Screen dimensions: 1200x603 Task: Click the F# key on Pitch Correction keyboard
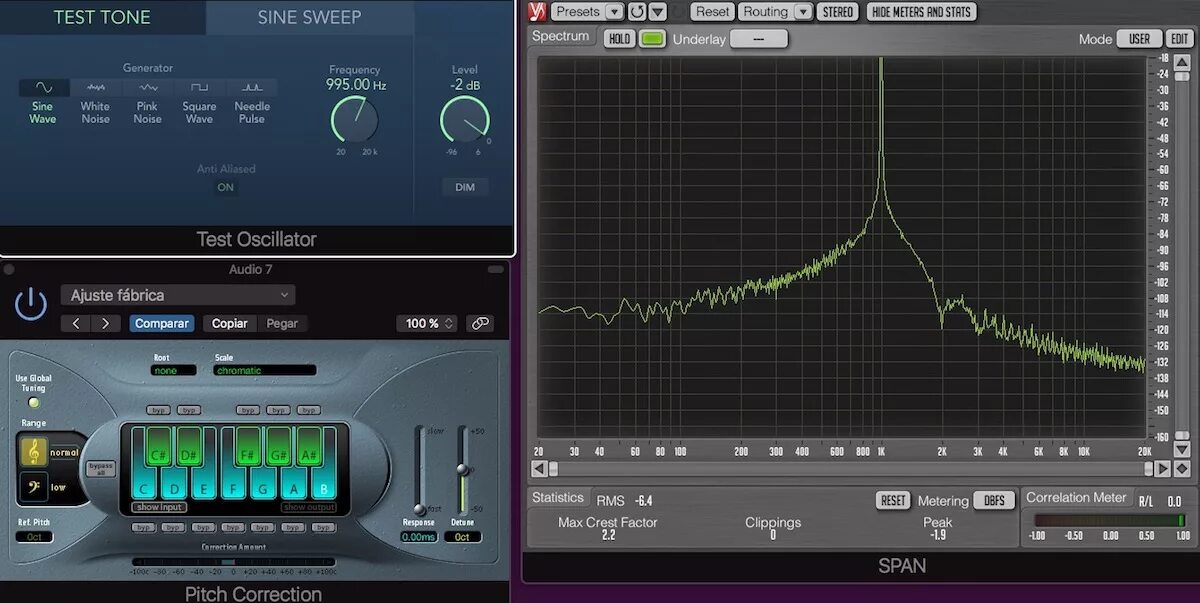248,447
